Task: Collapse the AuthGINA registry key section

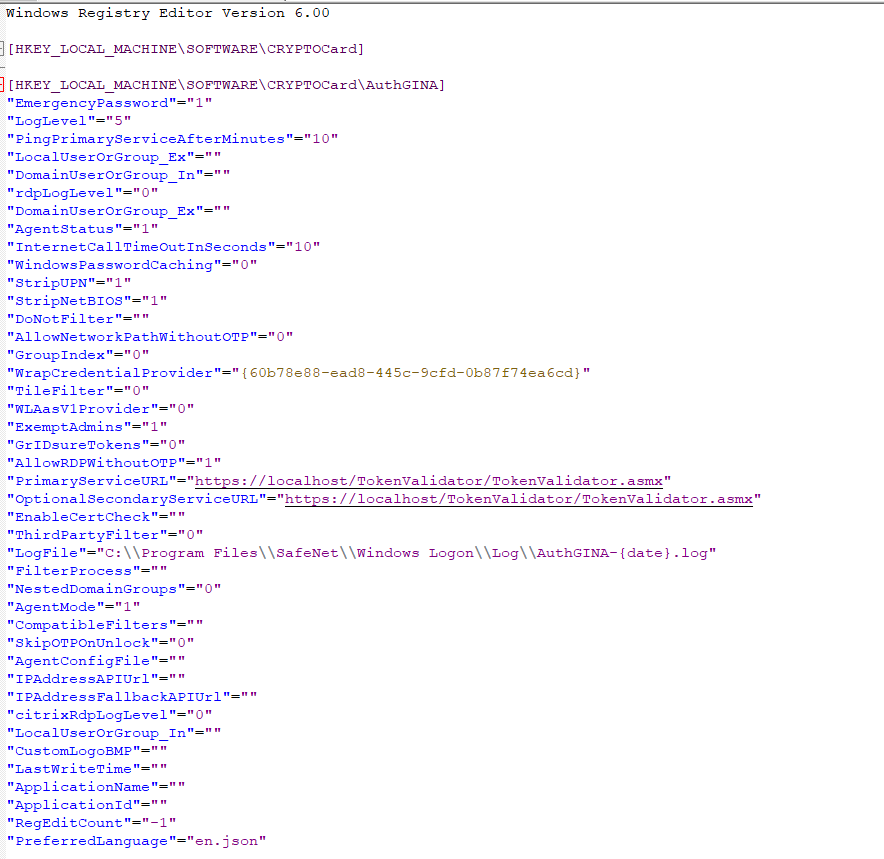Action: pyautogui.click(x=4, y=84)
